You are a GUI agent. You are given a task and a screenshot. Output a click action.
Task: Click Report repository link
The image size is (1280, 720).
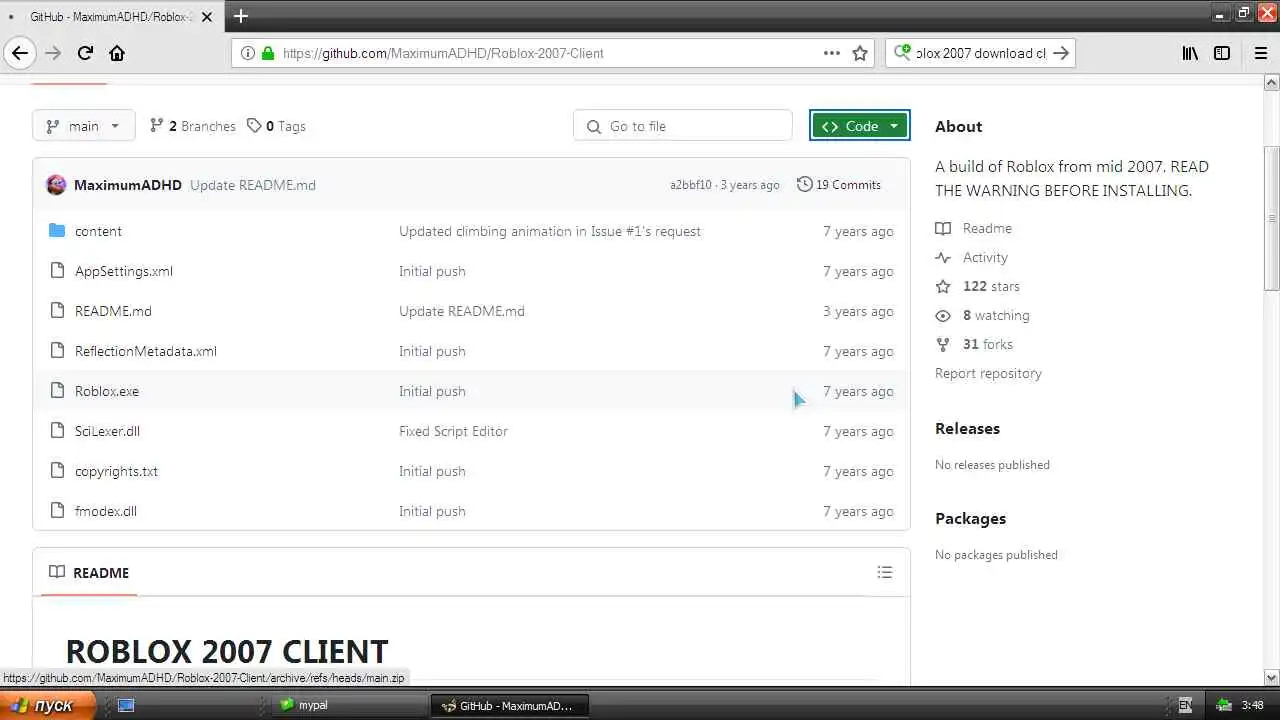coord(988,373)
